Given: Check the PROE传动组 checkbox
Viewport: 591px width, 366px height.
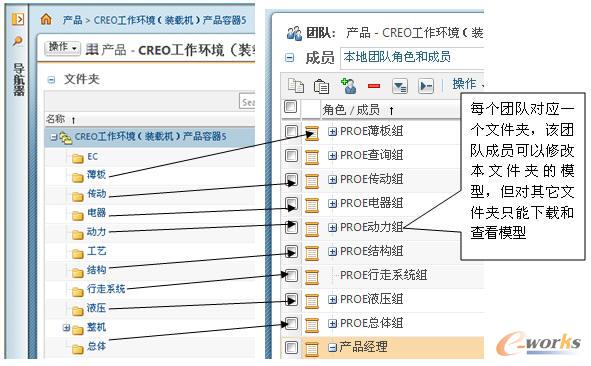Looking at the screenshot, I should [x=291, y=179].
